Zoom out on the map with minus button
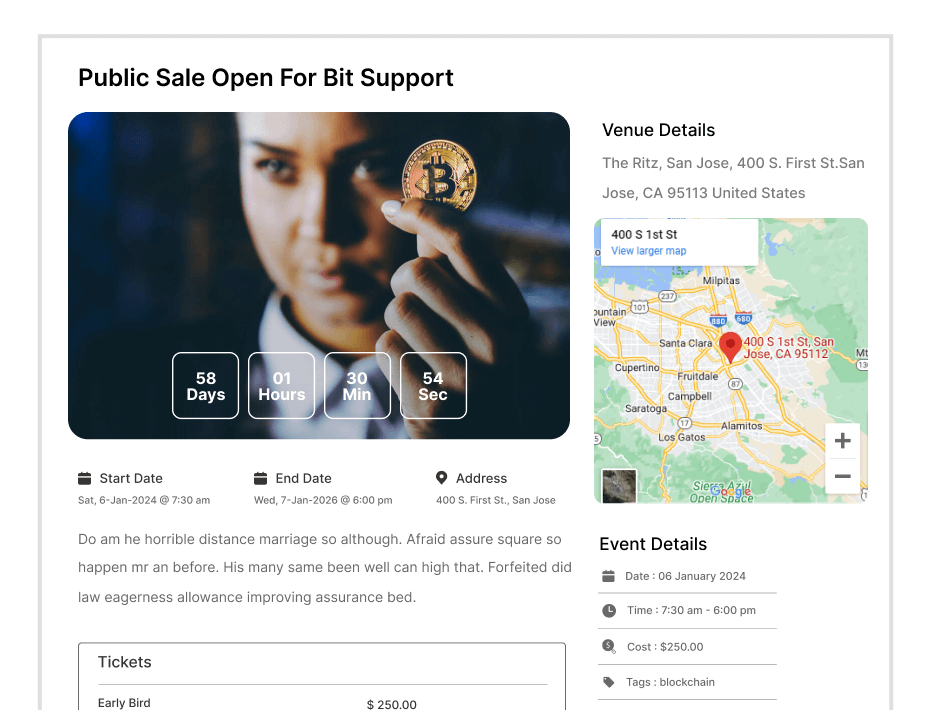930x710 pixels. click(842, 476)
